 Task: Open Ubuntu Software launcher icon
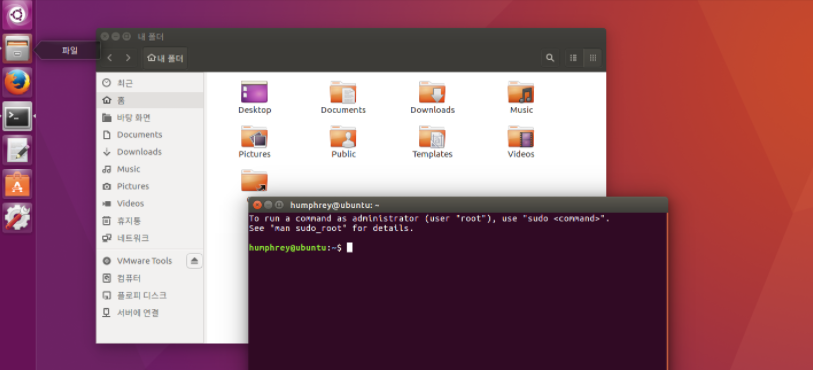click(18, 184)
